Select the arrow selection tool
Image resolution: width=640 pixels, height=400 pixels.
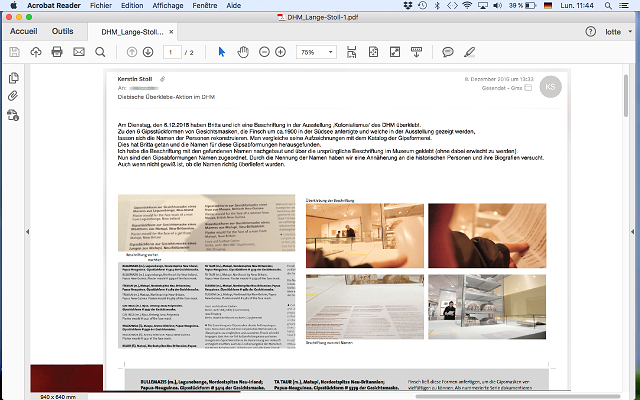tap(222, 52)
